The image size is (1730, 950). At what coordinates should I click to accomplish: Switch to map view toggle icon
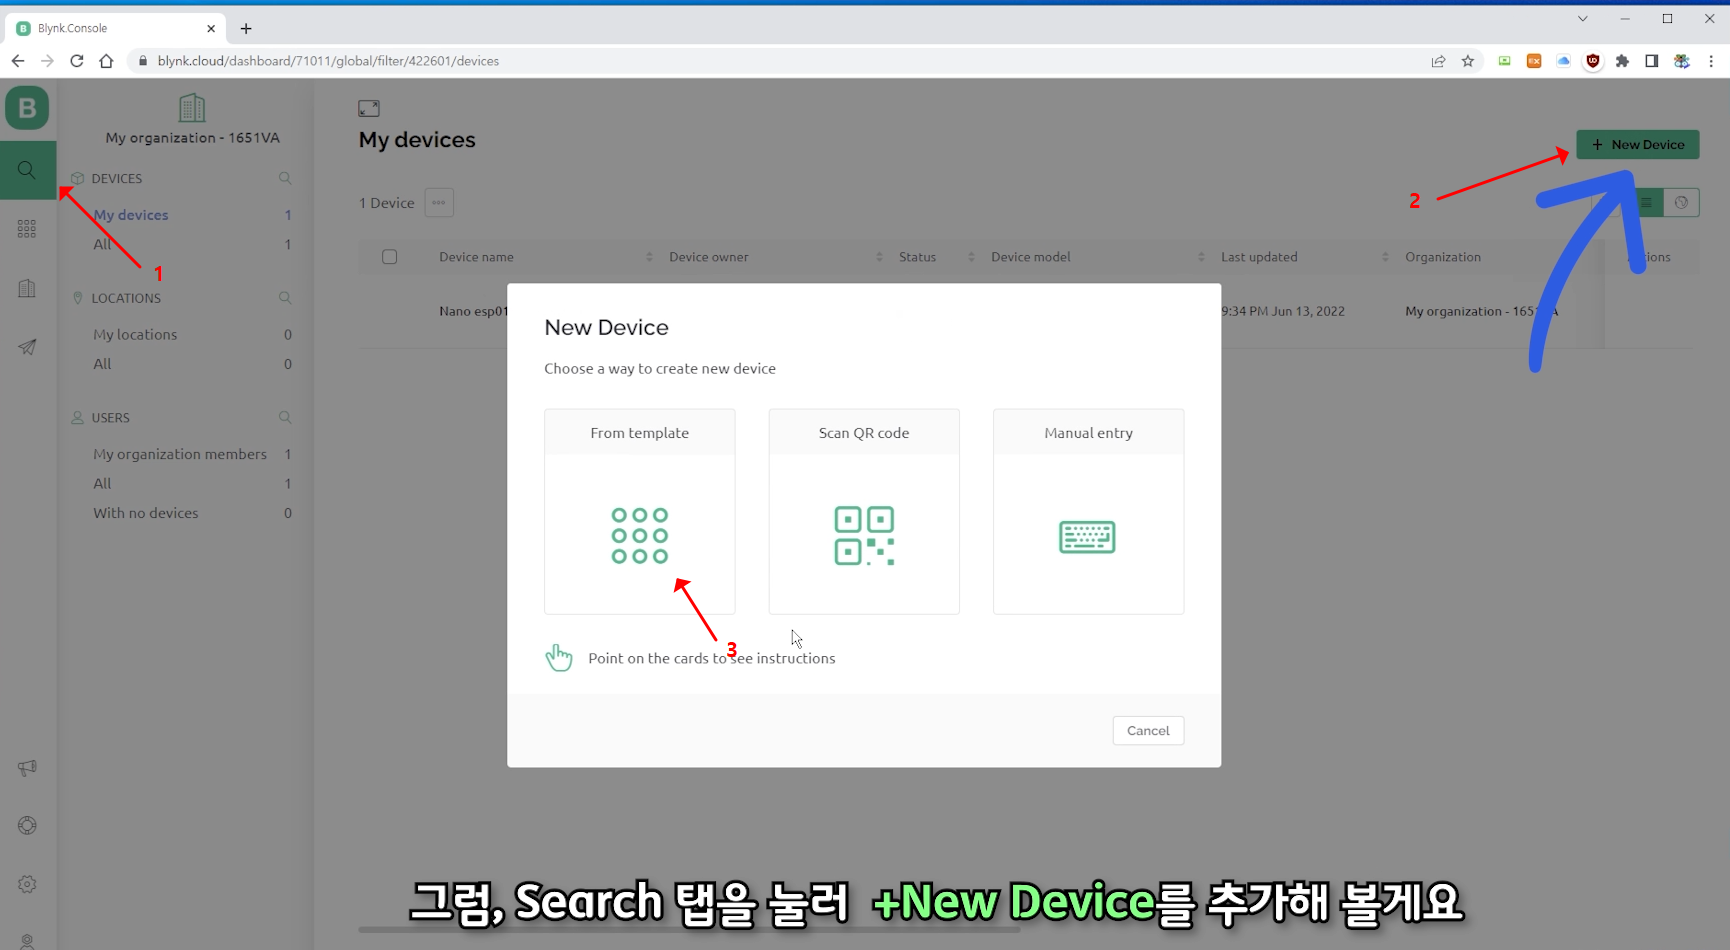click(x=1681, y=203)
